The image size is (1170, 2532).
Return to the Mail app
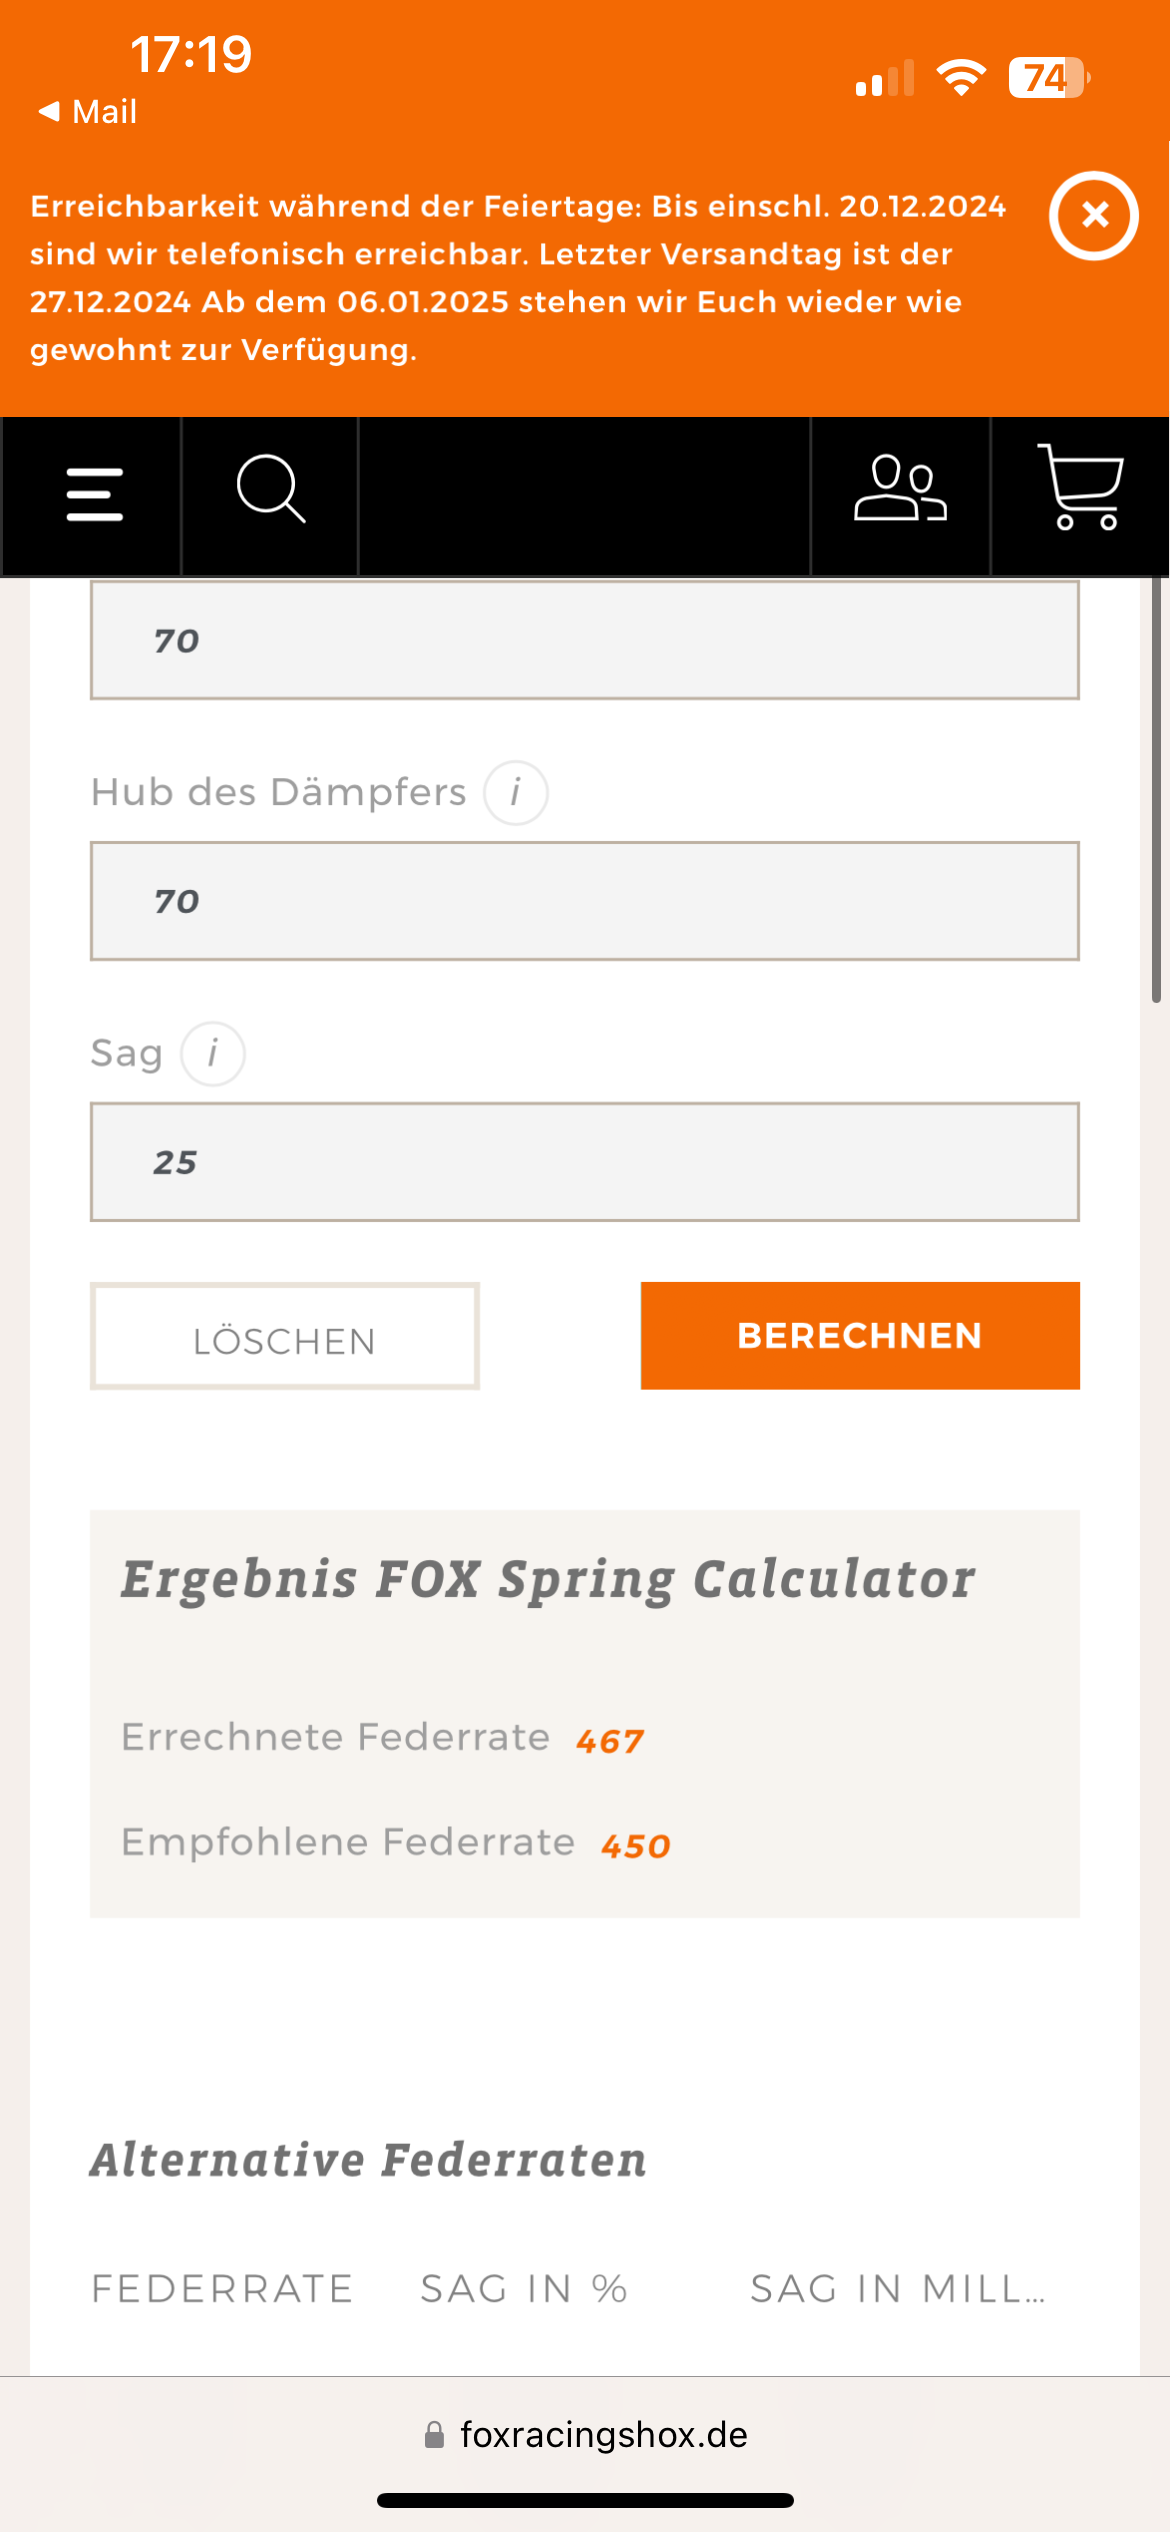click(88, 111)
